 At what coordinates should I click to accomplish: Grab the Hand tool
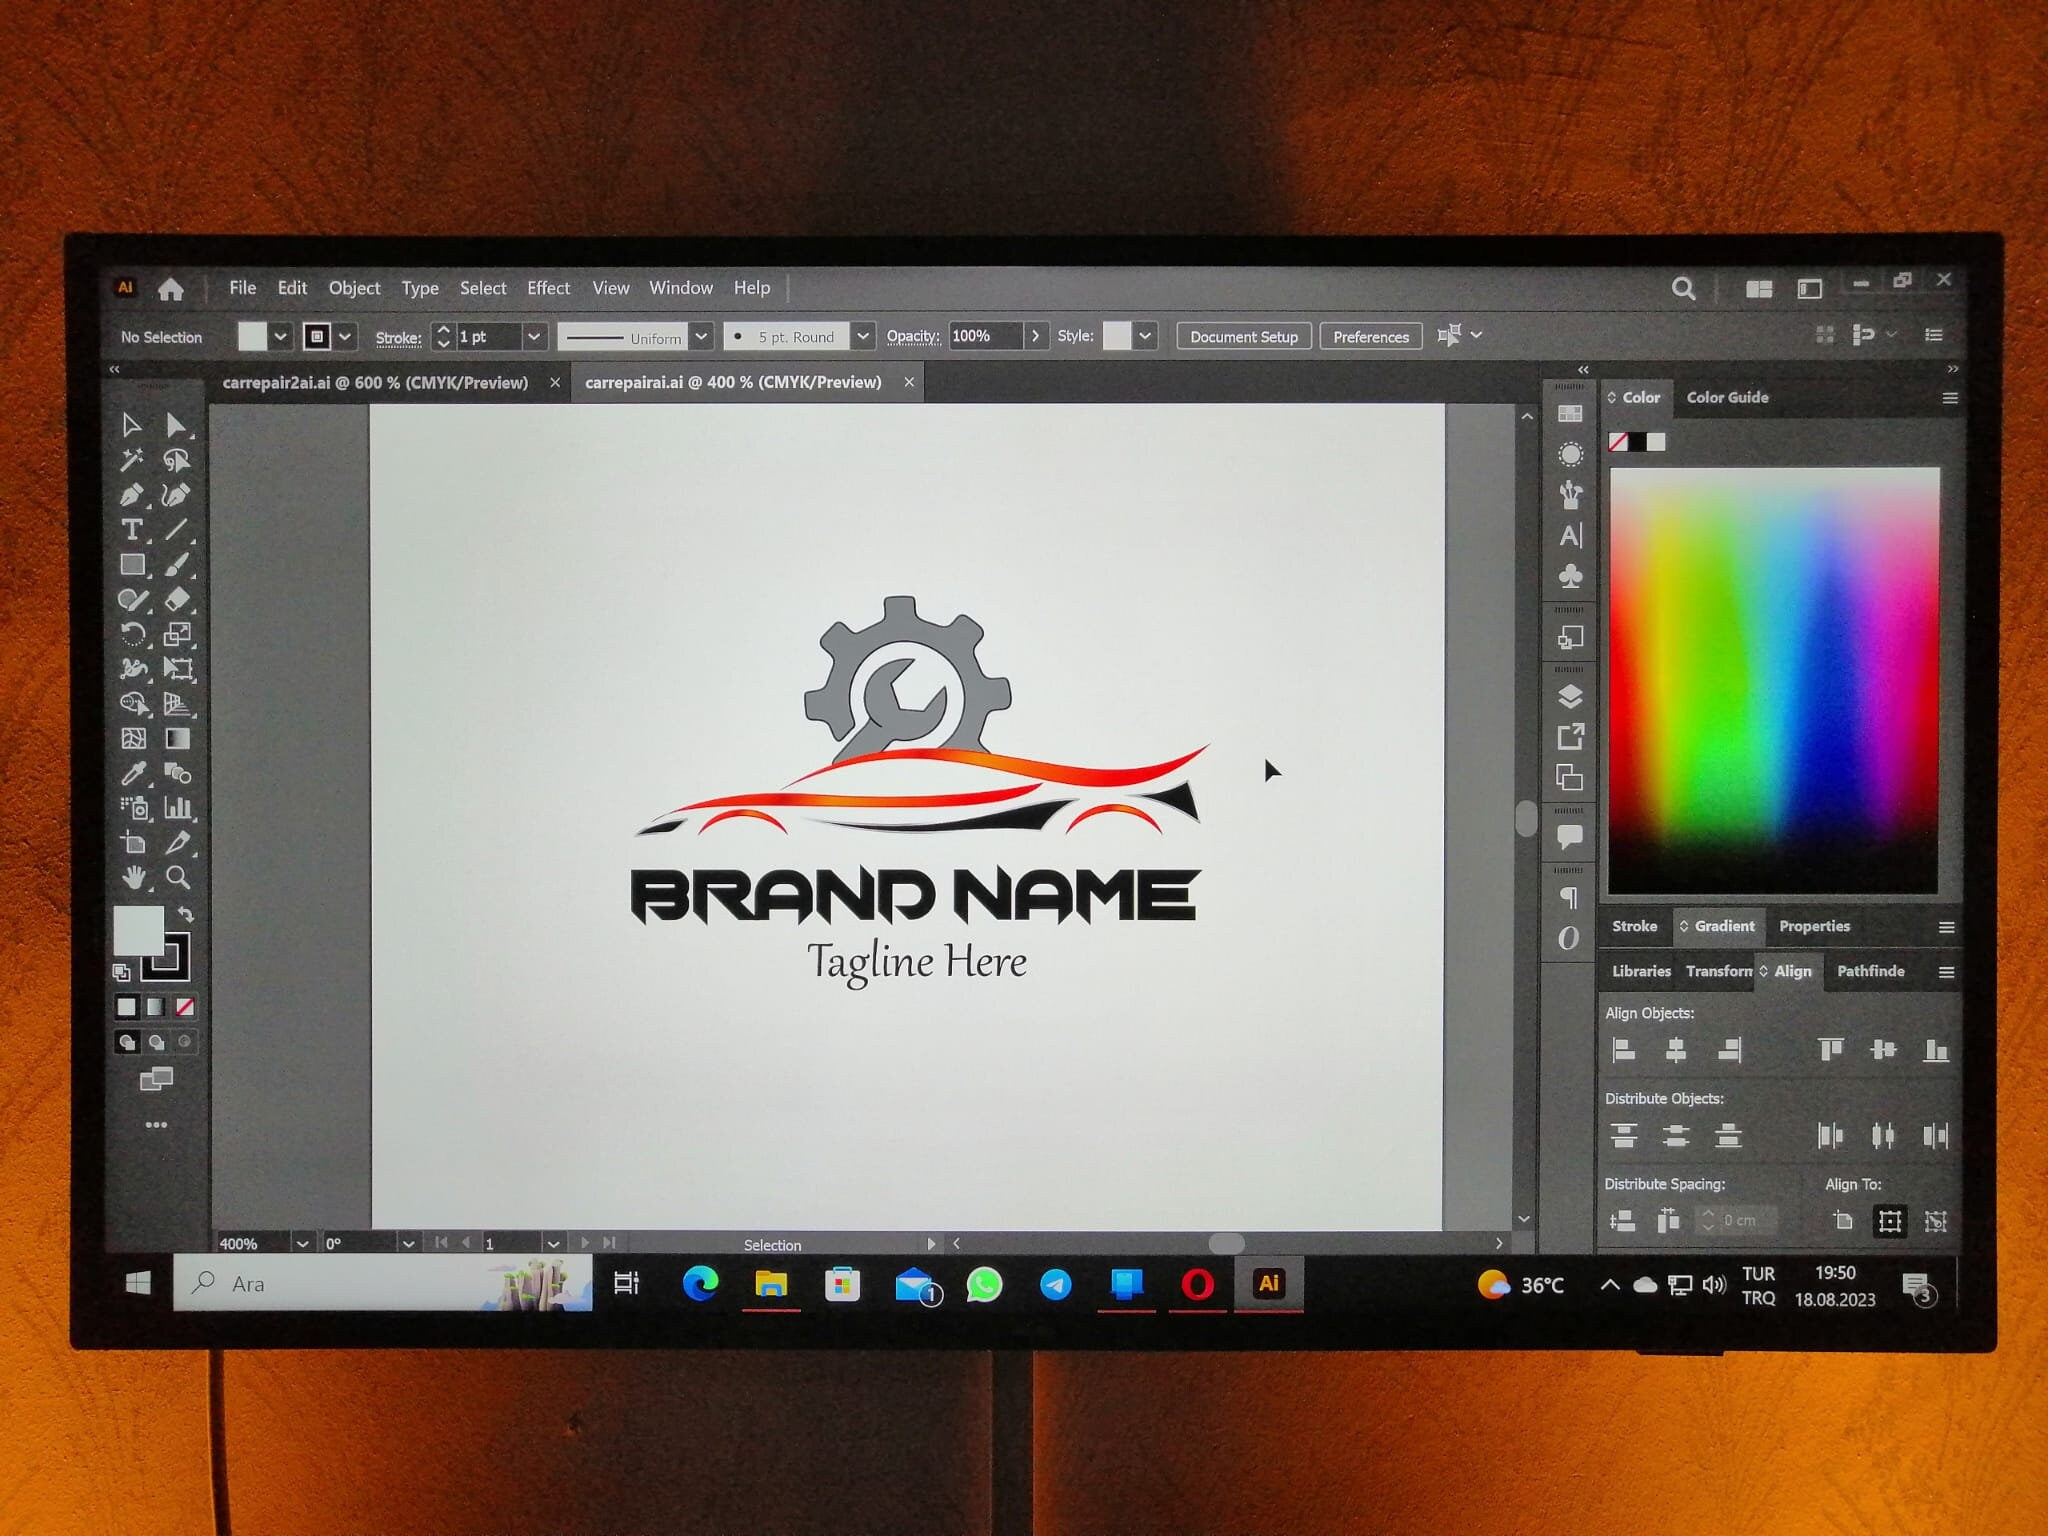(134, 877)
